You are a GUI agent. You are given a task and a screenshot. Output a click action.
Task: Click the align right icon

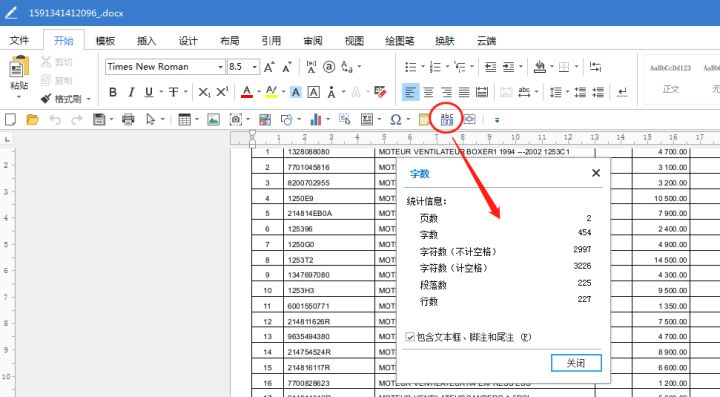pyautogui.click(x=446, y=92)
